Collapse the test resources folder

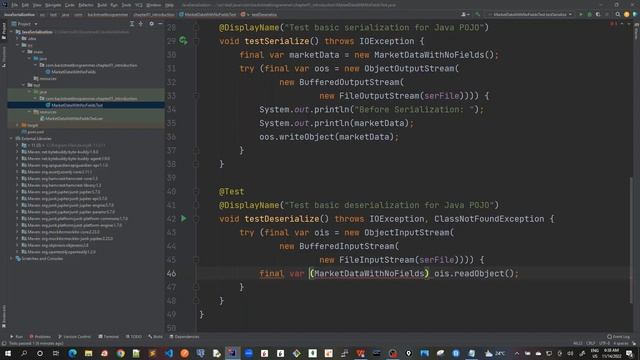click(x=30, y=112)
